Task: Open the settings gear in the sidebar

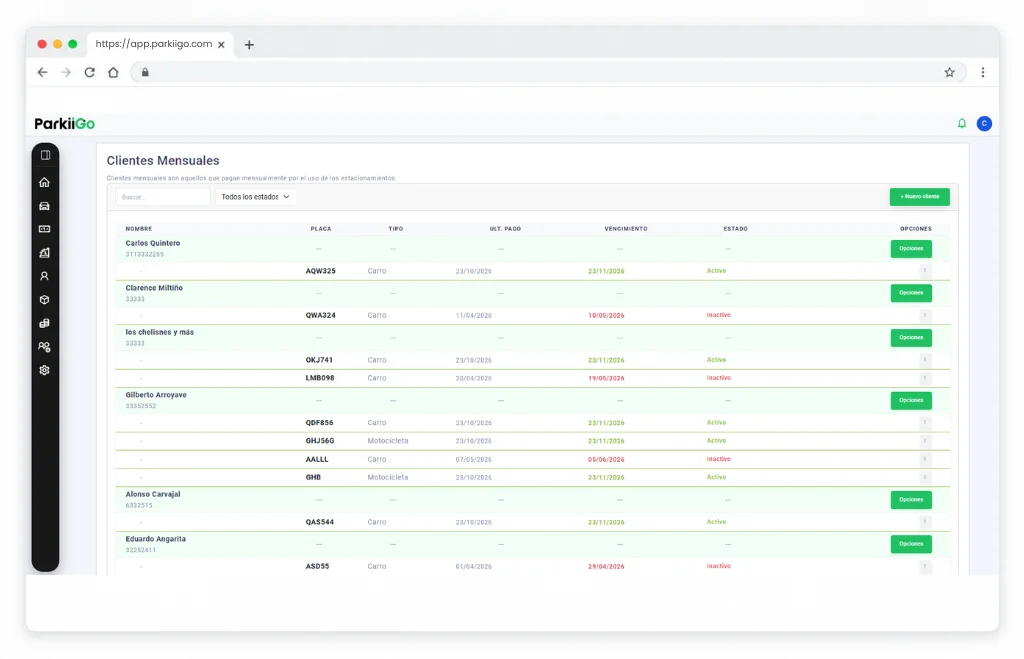Action: [x=44, y=370]
